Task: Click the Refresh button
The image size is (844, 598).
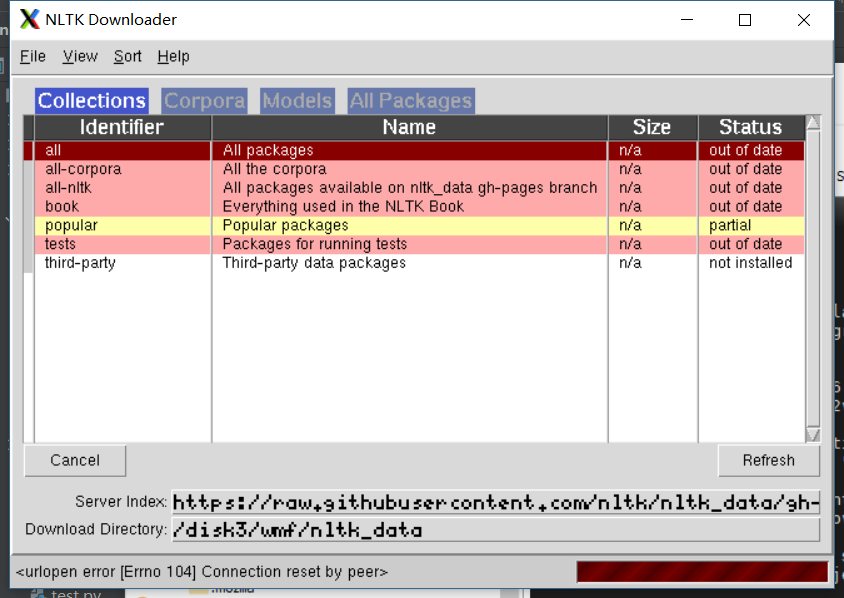Action: [769, 461]
